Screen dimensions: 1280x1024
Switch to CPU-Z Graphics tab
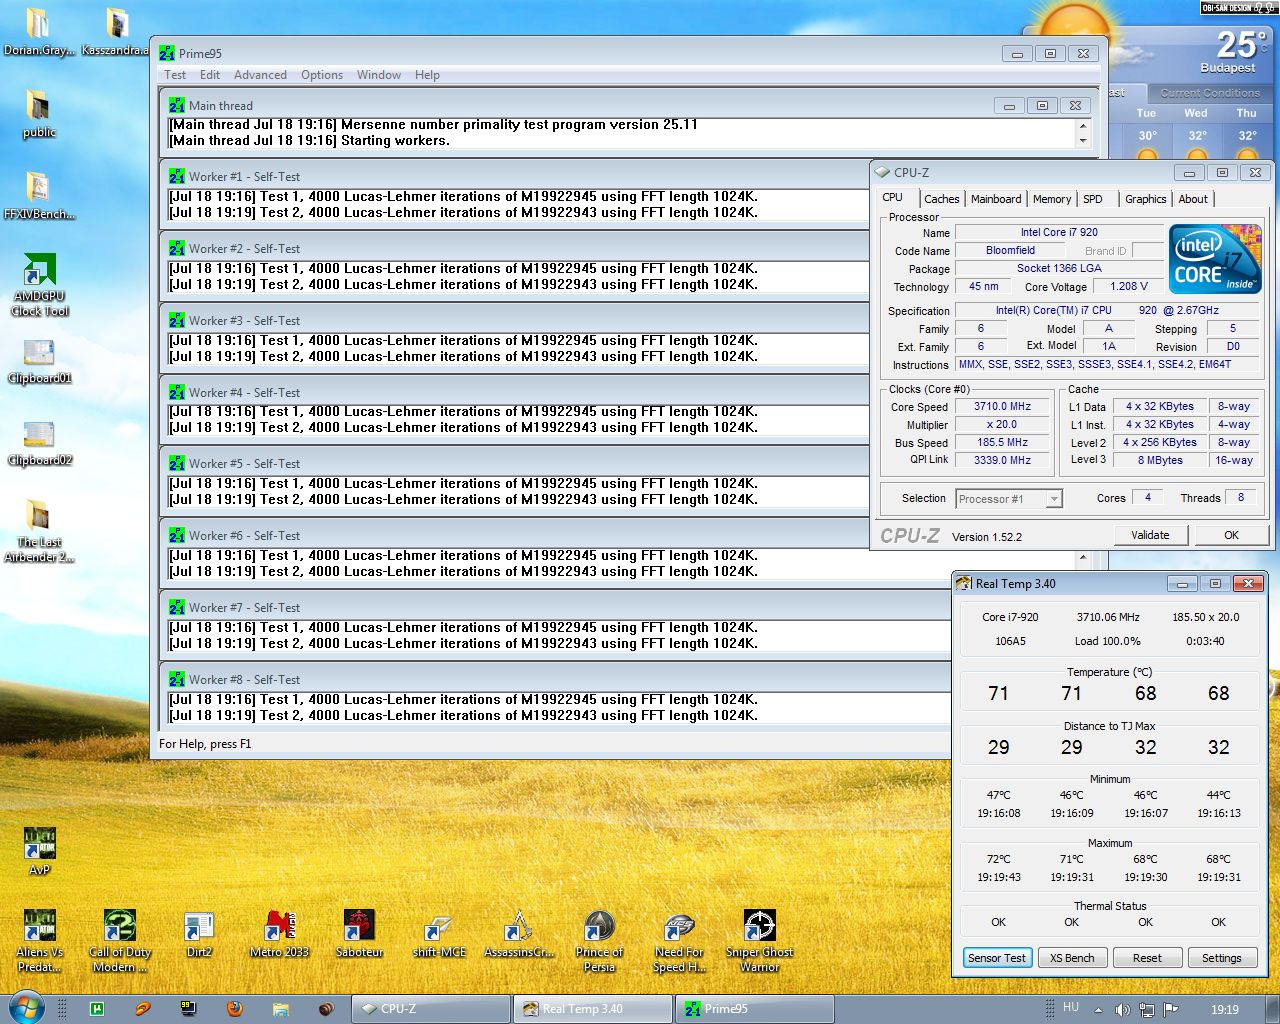pos(1145,199)
